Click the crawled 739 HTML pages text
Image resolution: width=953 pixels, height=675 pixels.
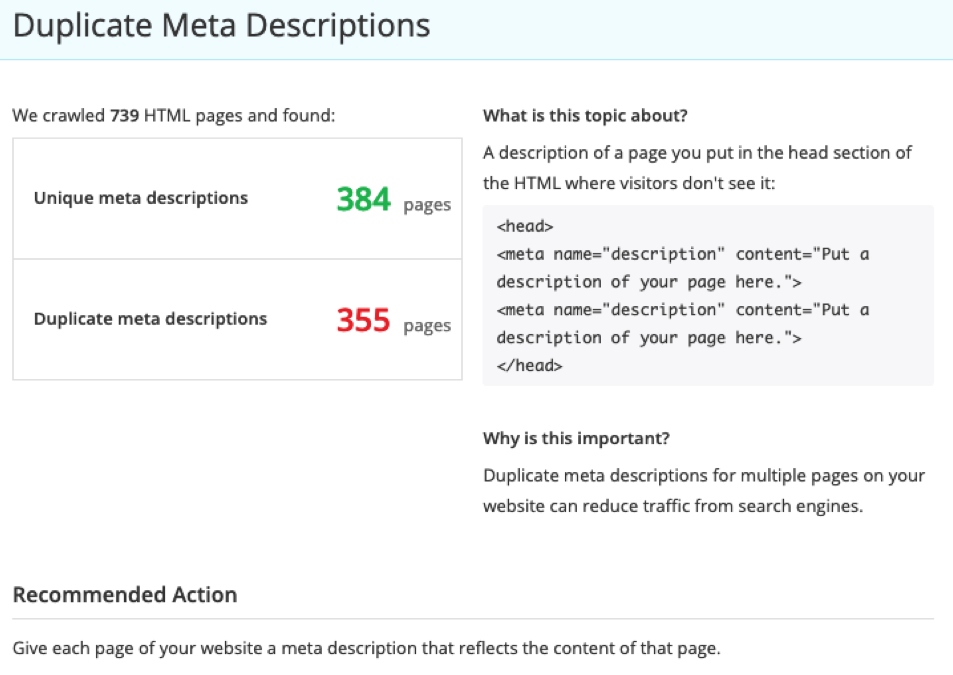(173, 116)
